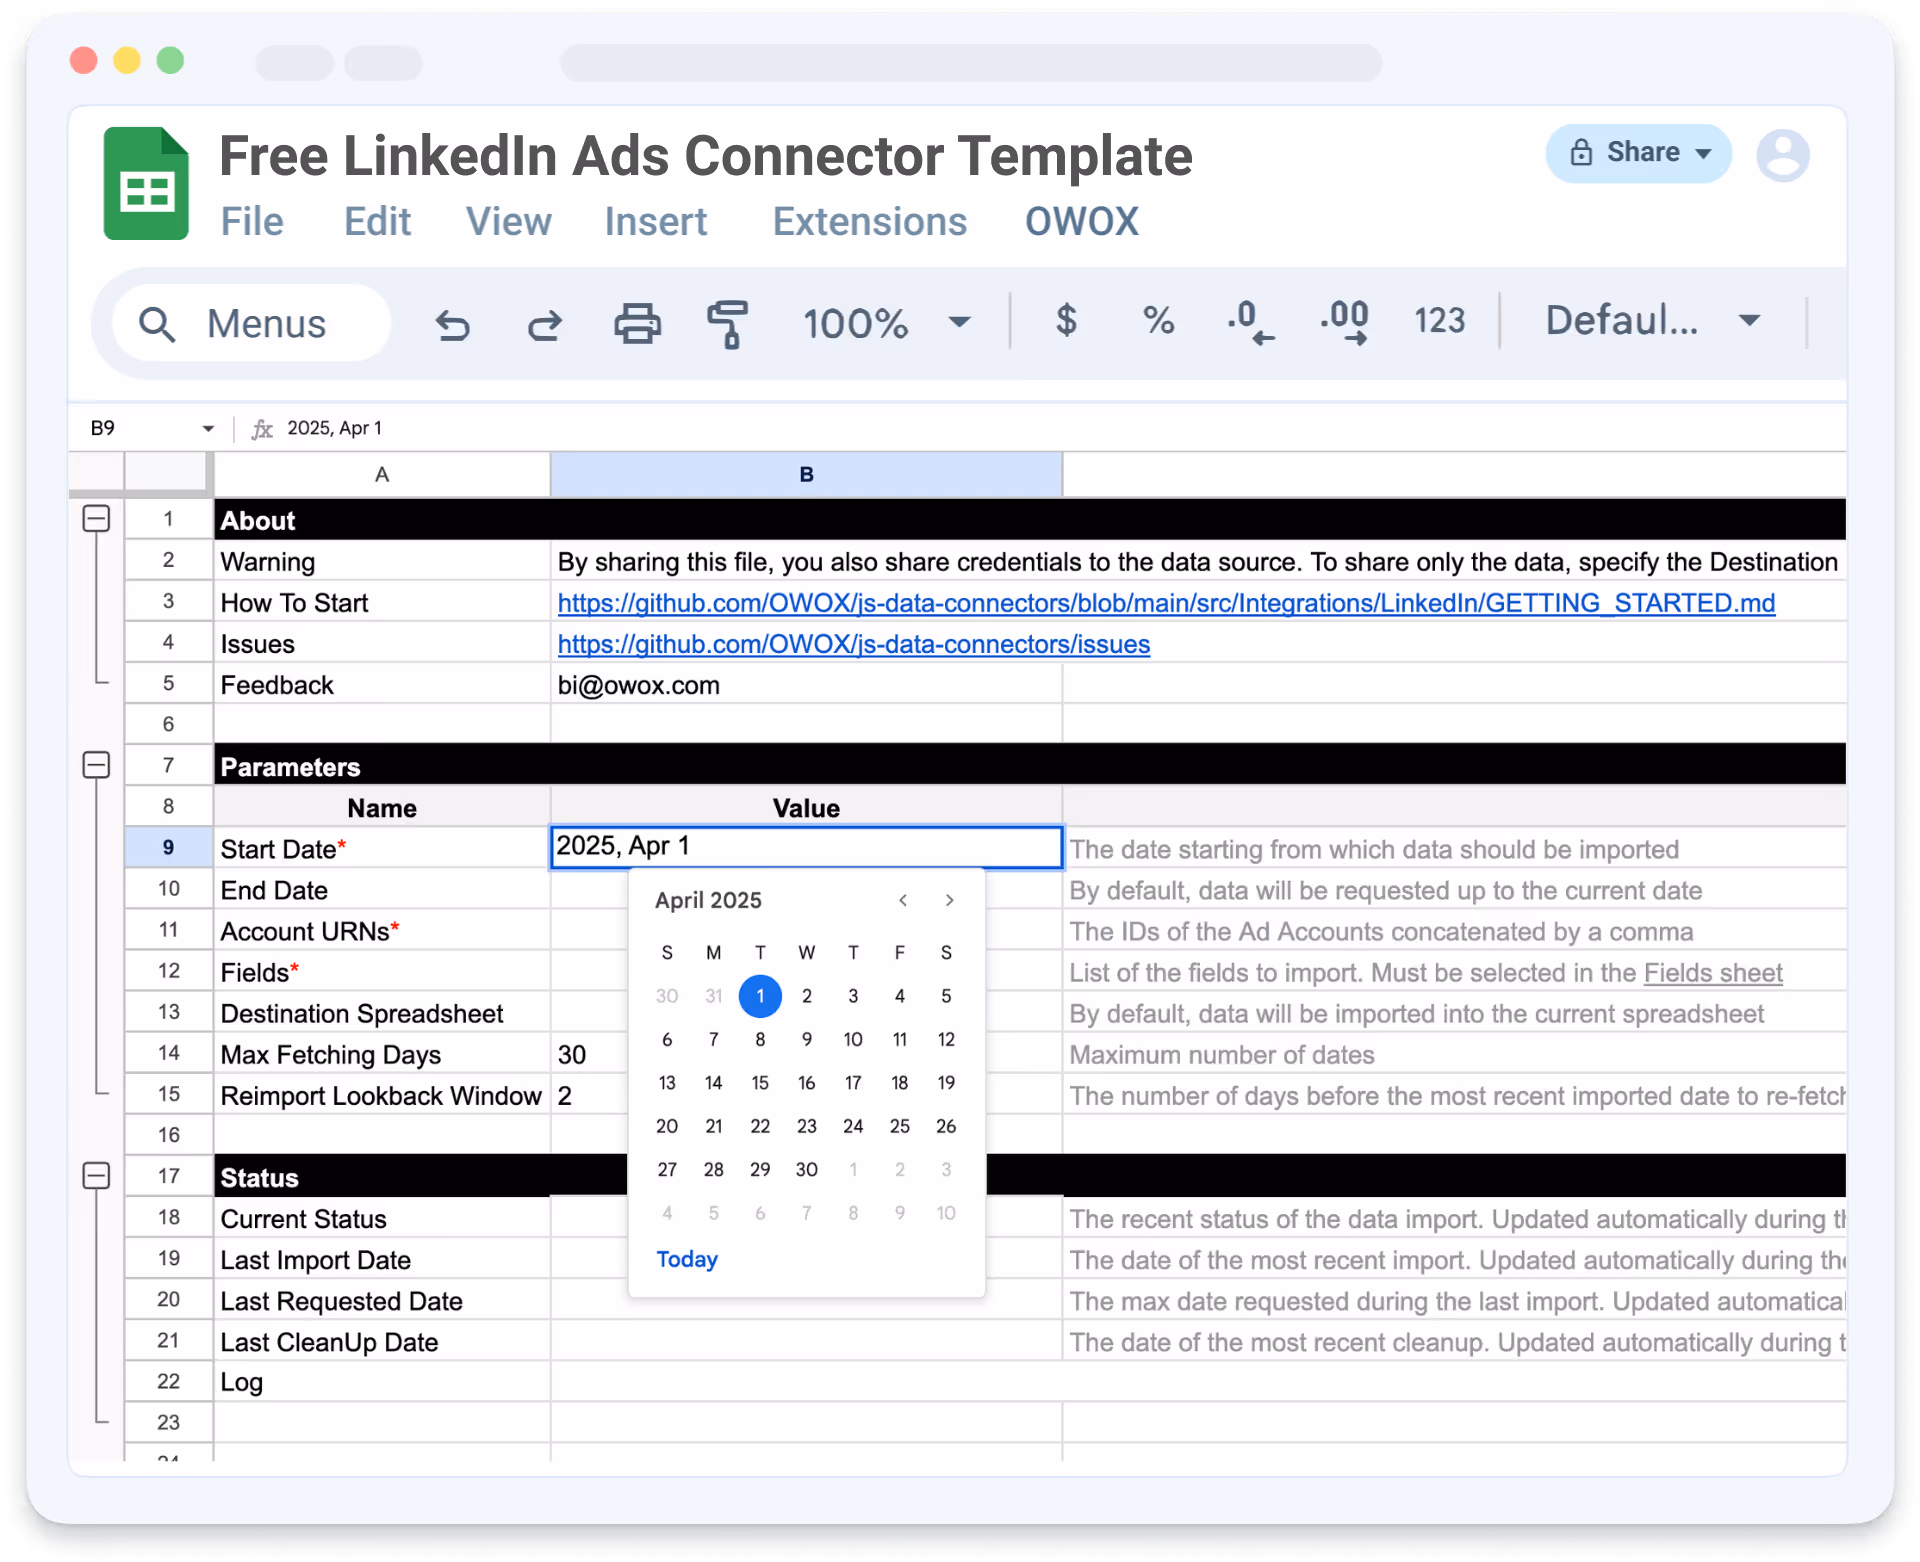
Task: Click decrease decimal places icon
Action: point(1250,322)
